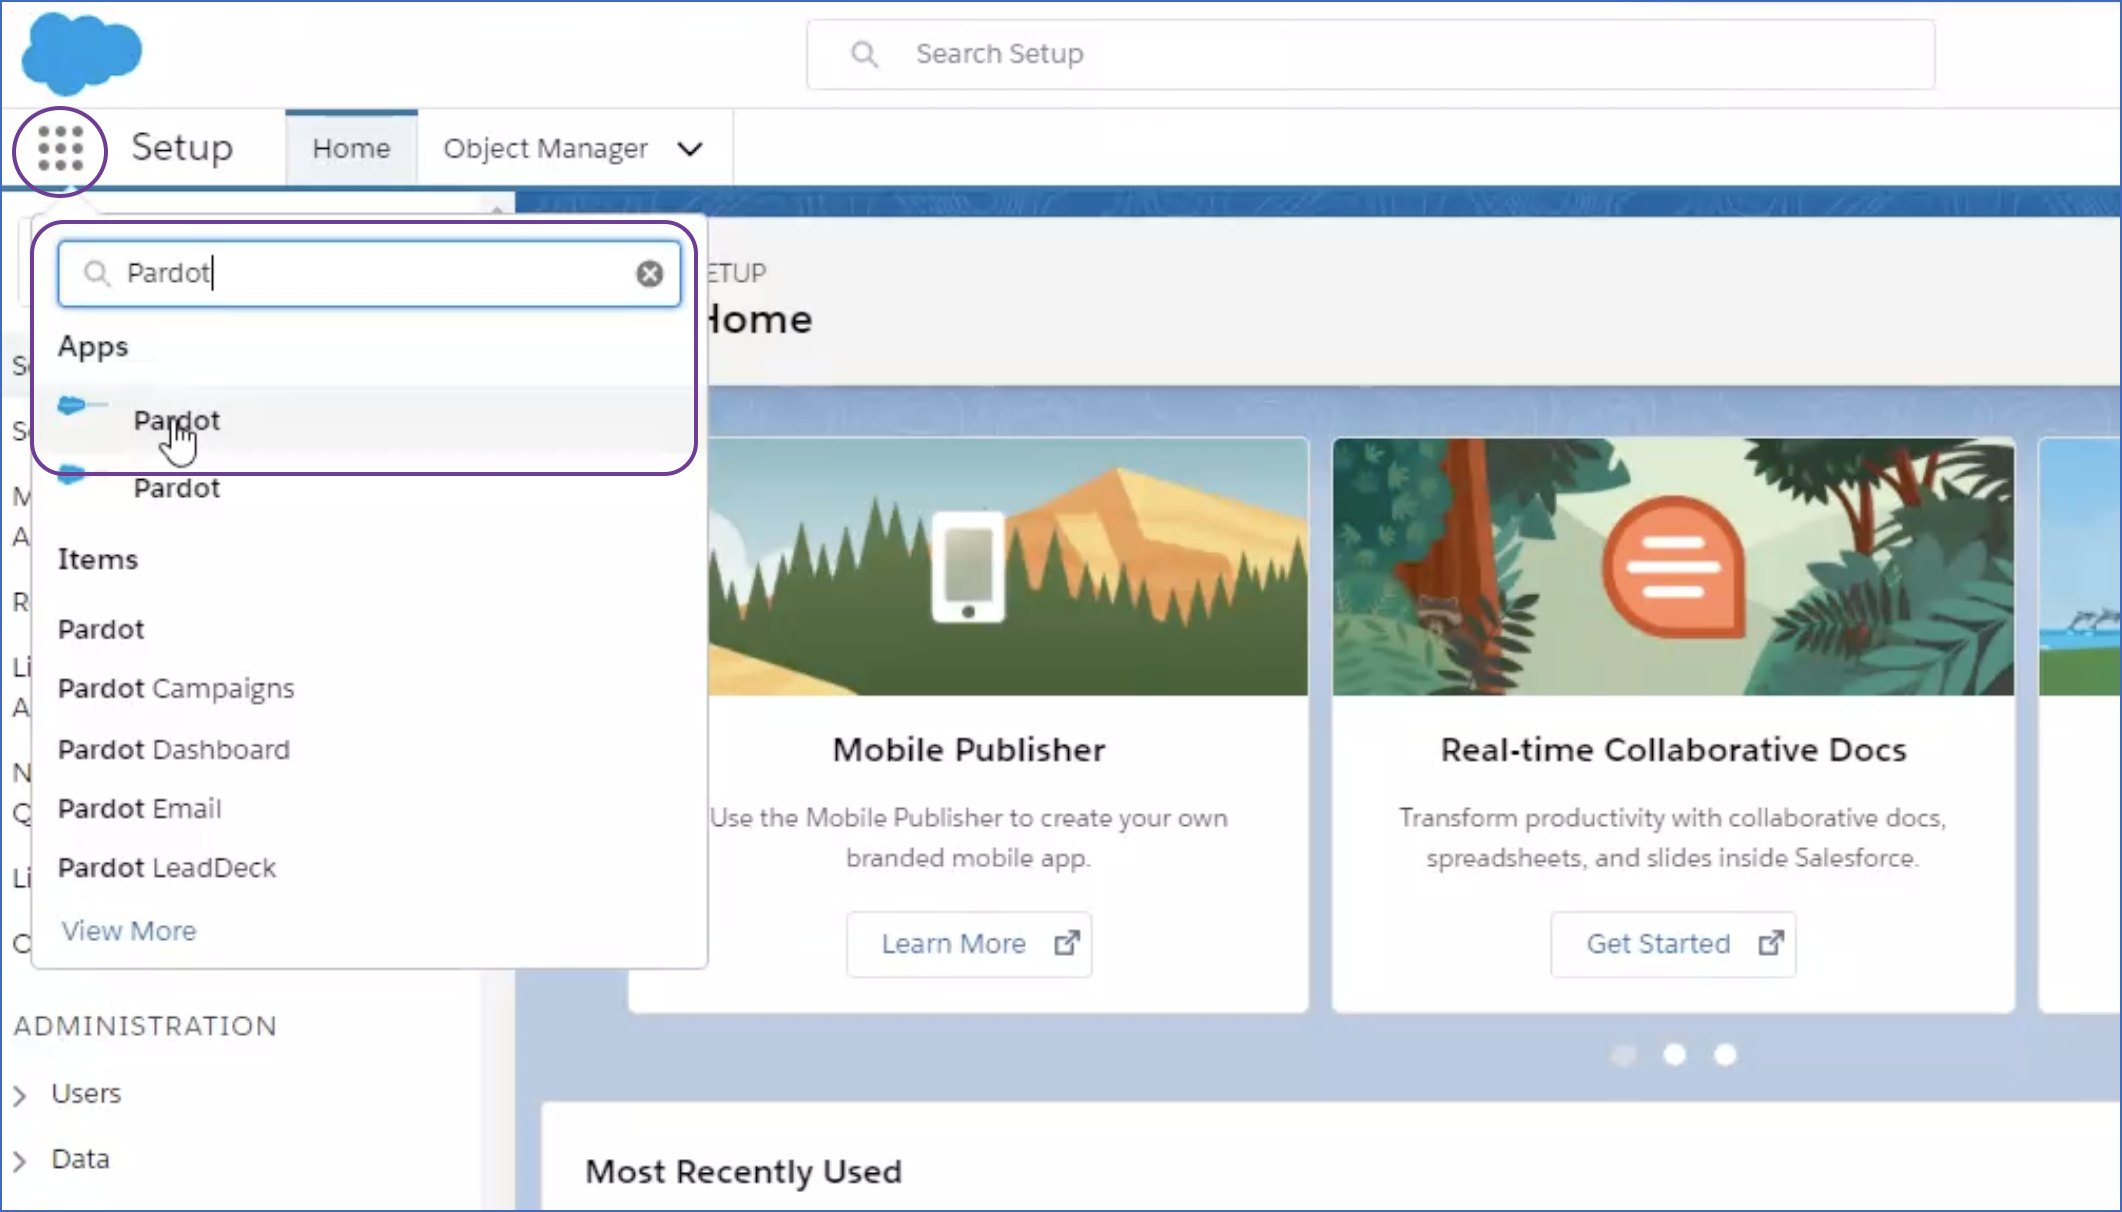Open the second Pardot app result
The image size is (2122, 1212).
(365, 488)
